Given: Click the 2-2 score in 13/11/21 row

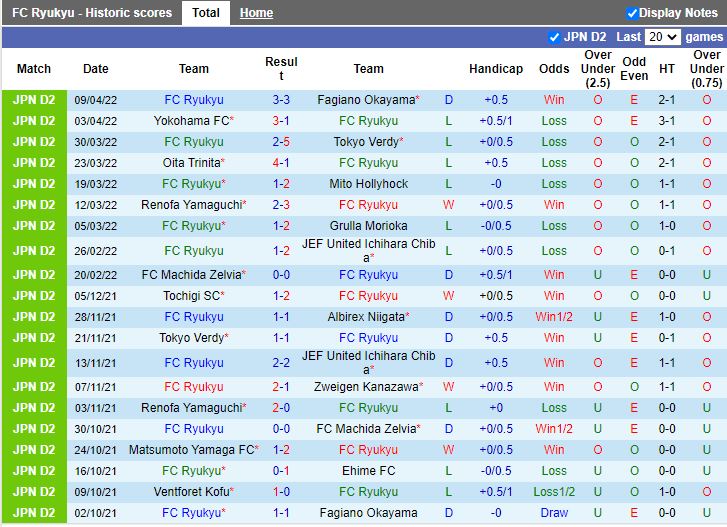Looking at the screenshot, I should [281, 362].
